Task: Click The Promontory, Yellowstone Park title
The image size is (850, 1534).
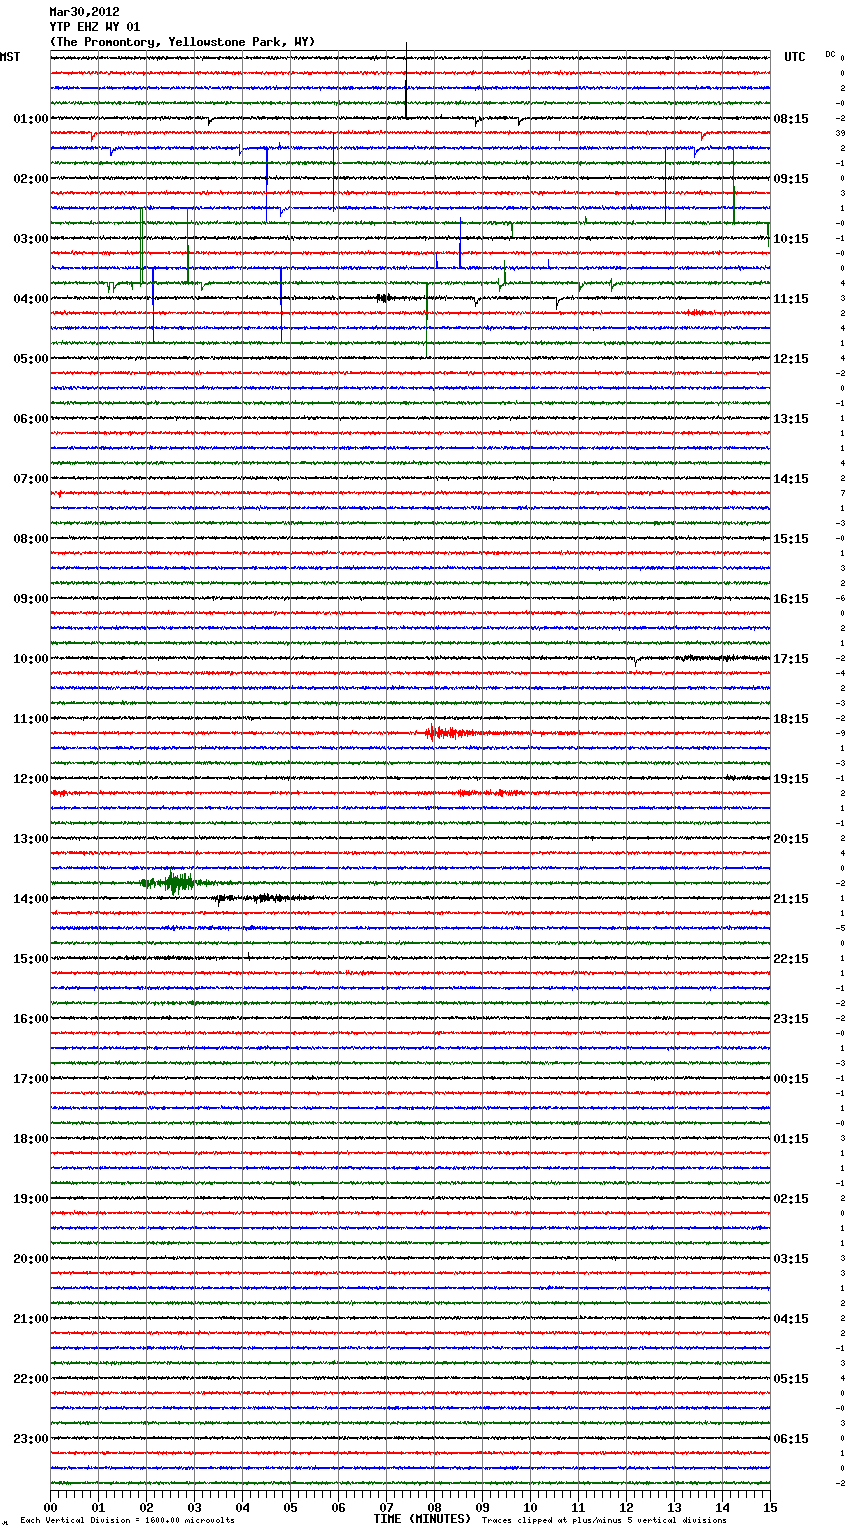Action: pos(182,42)
